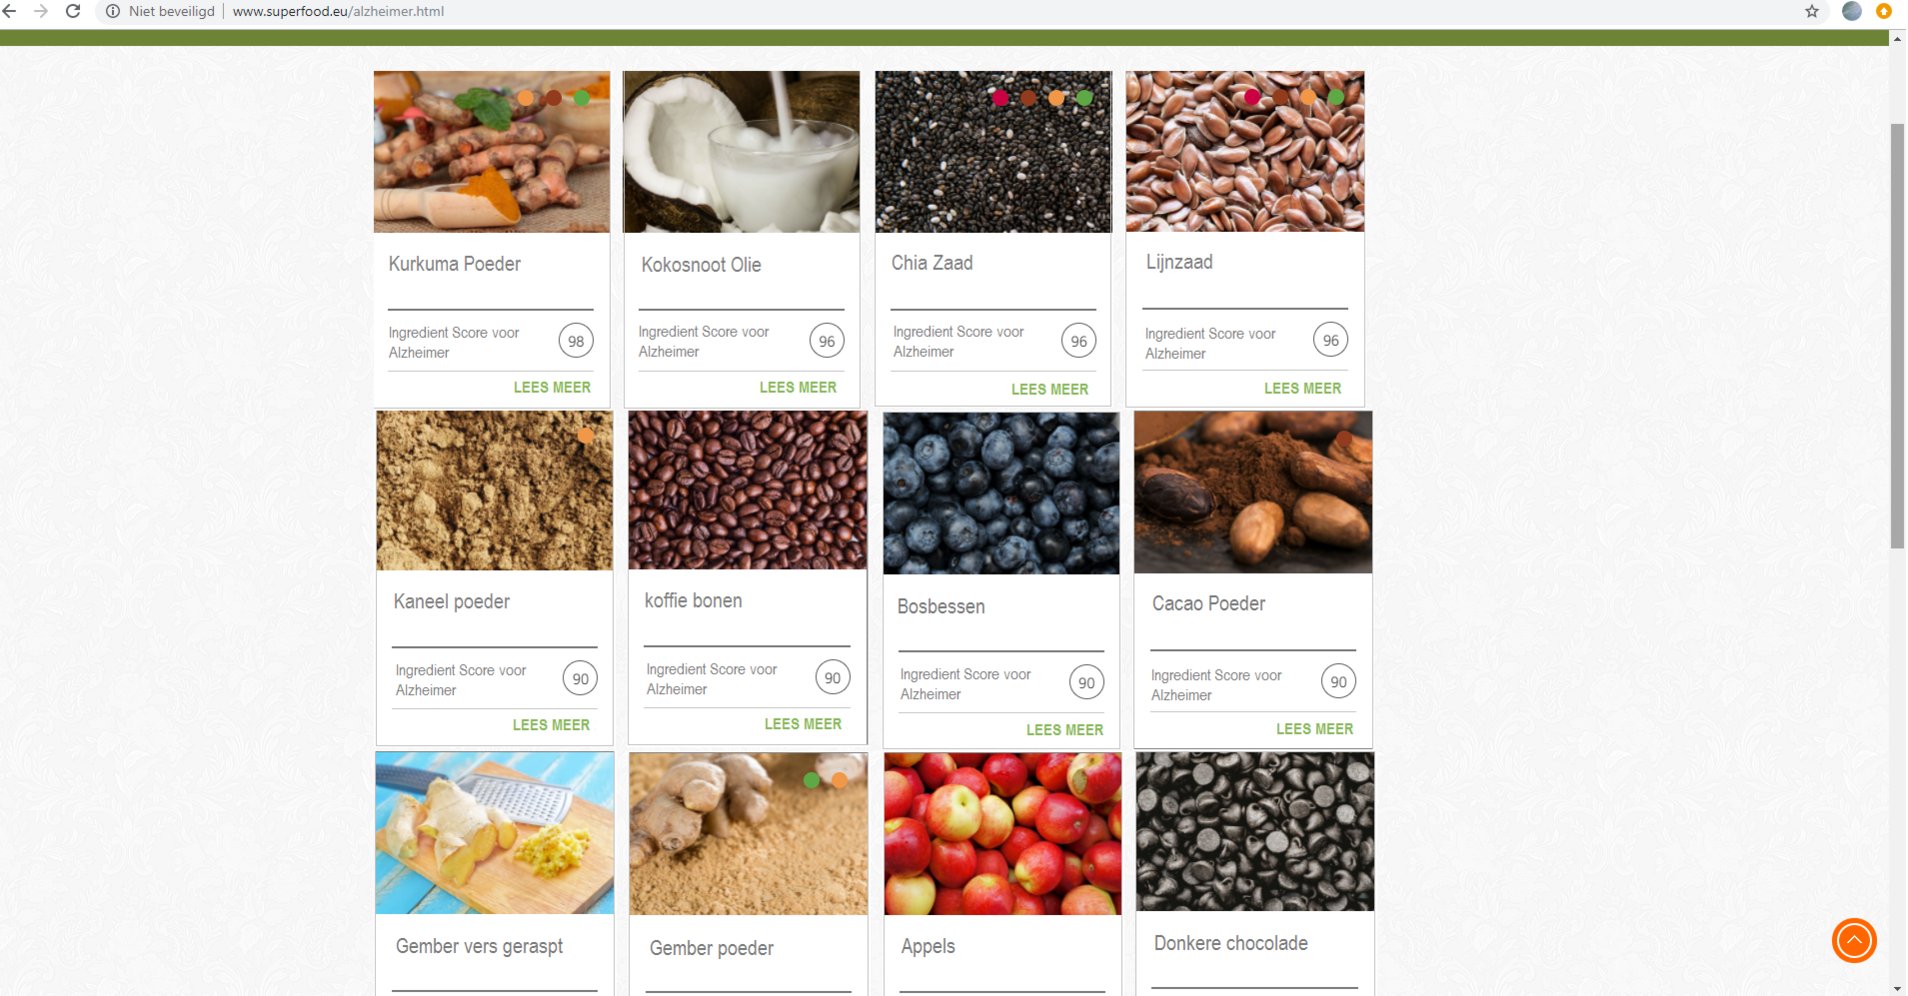Click the orange scroll-to-top button
Screen dimensions: 1908x996
point(1854,940)
